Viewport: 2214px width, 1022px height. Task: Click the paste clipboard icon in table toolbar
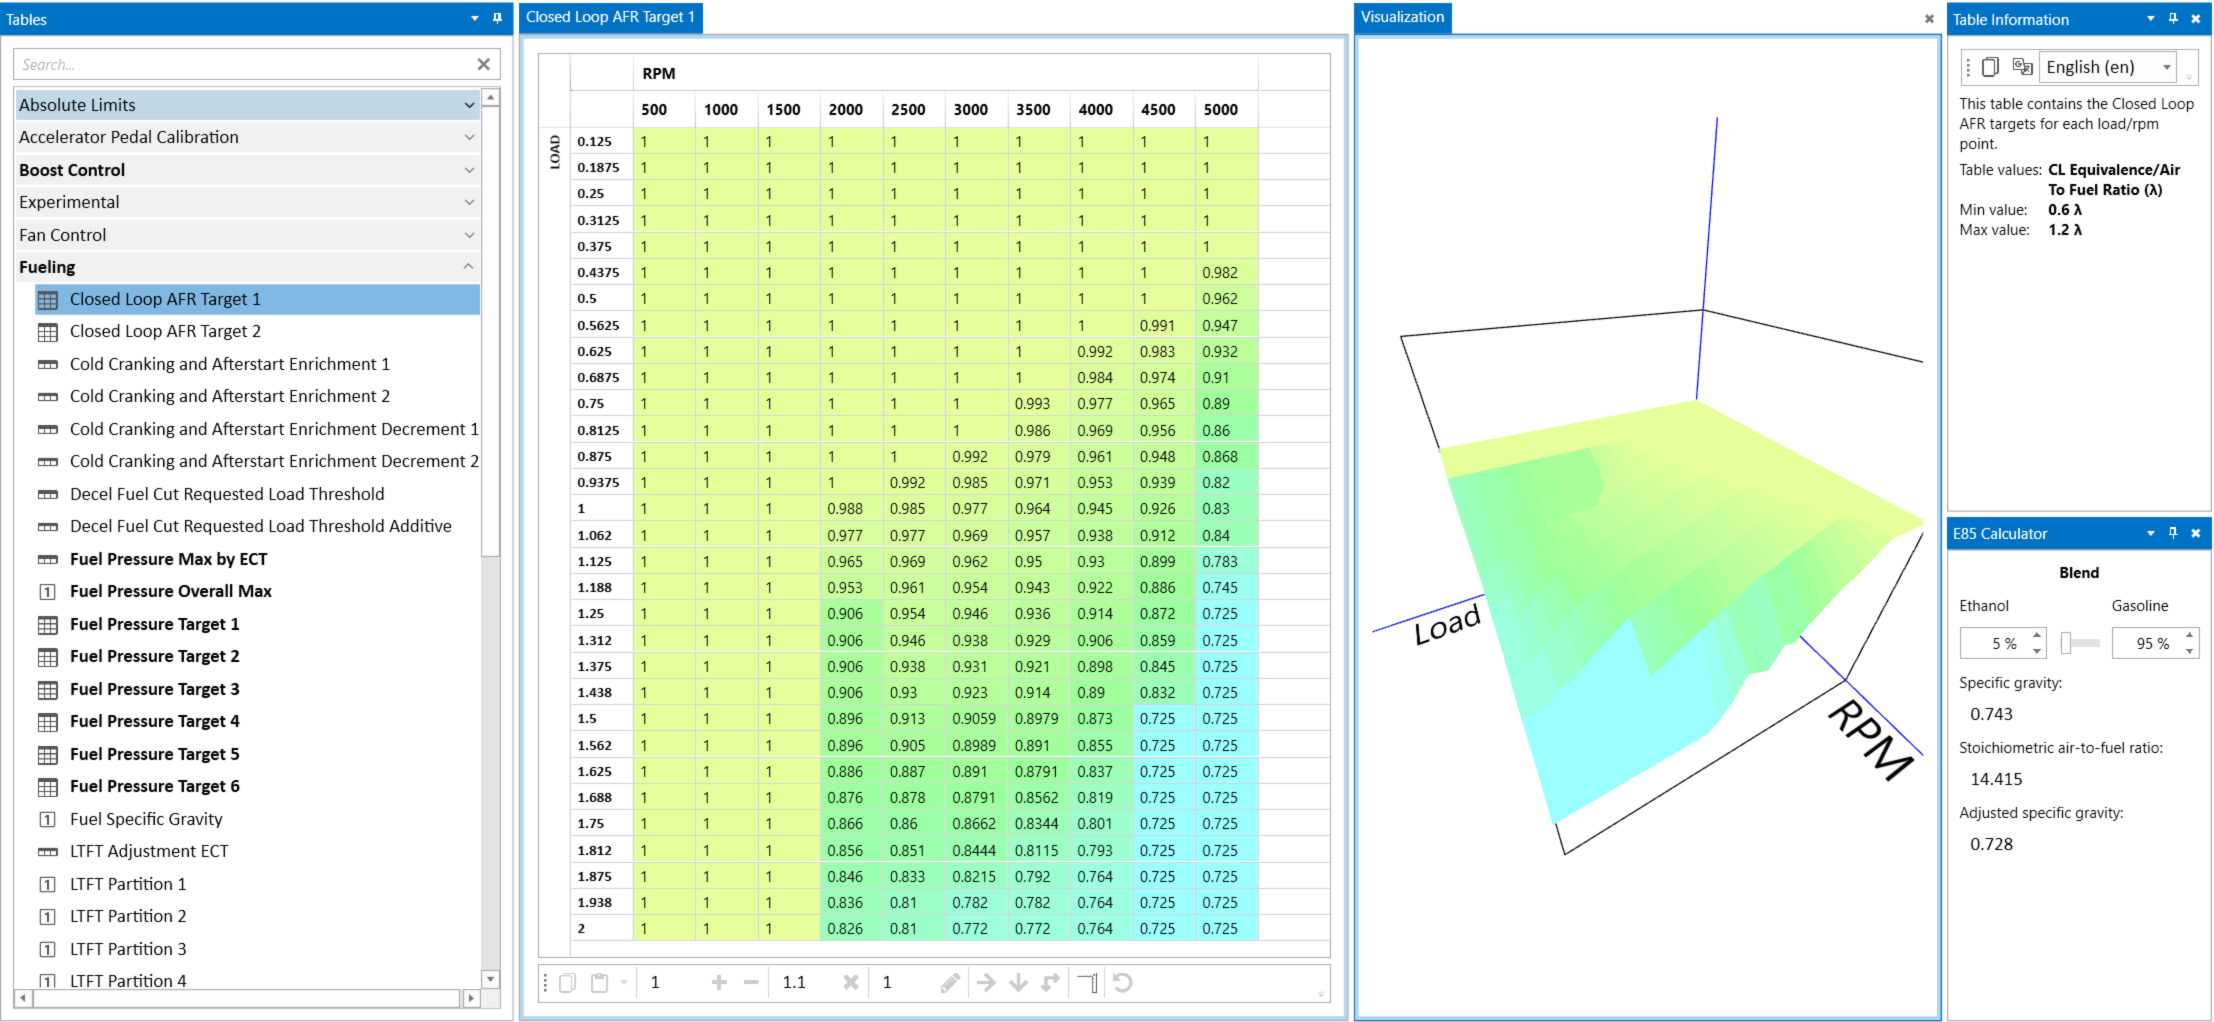(599, 983)
